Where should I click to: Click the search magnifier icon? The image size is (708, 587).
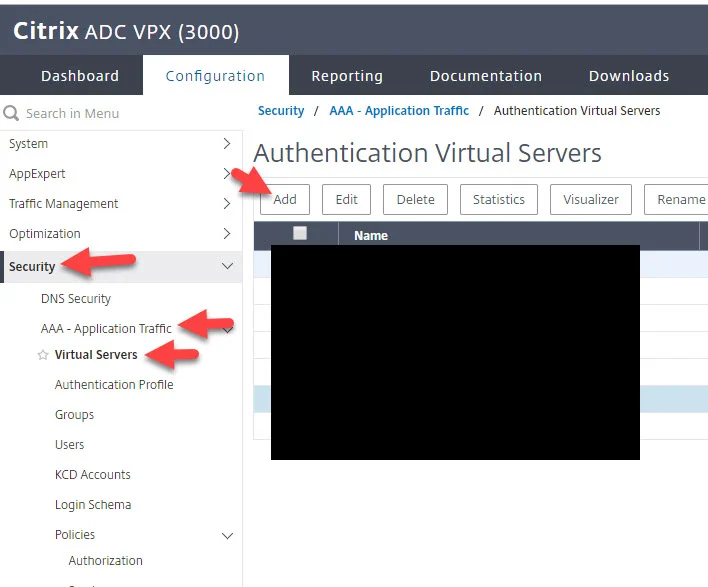point(11,113)
